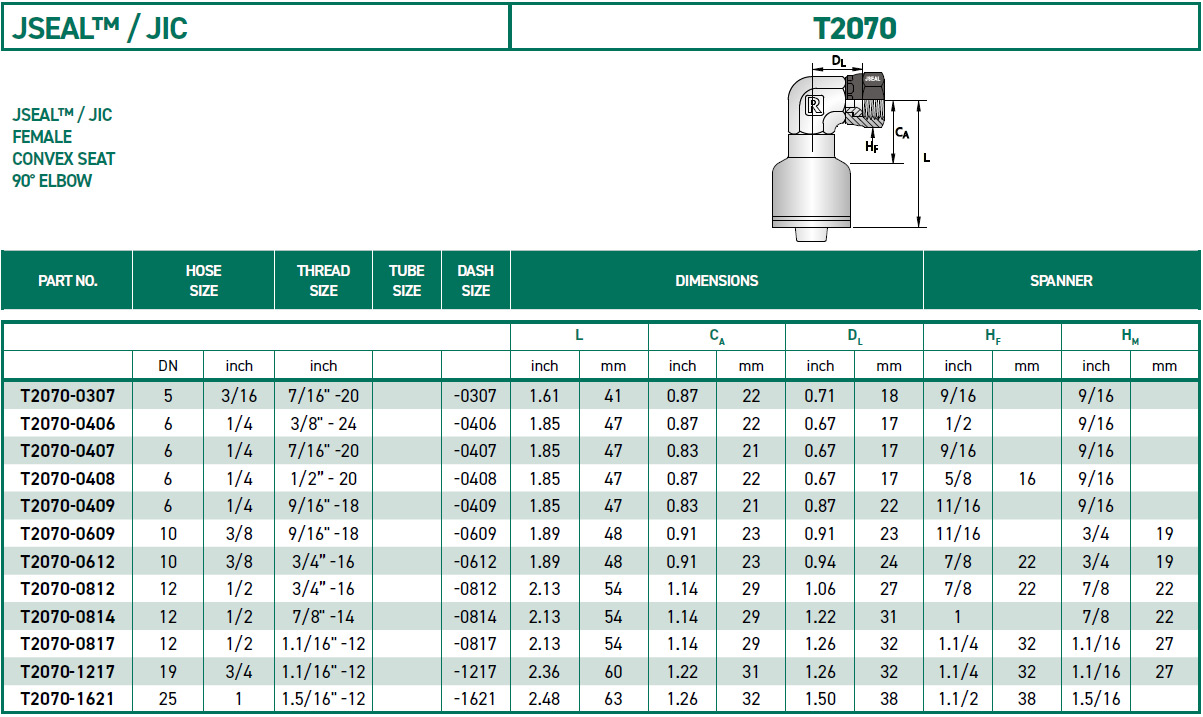Click the 90° ELBOW description text
The height and width of the screenshot is (717, 1203).
pos(52,181)
